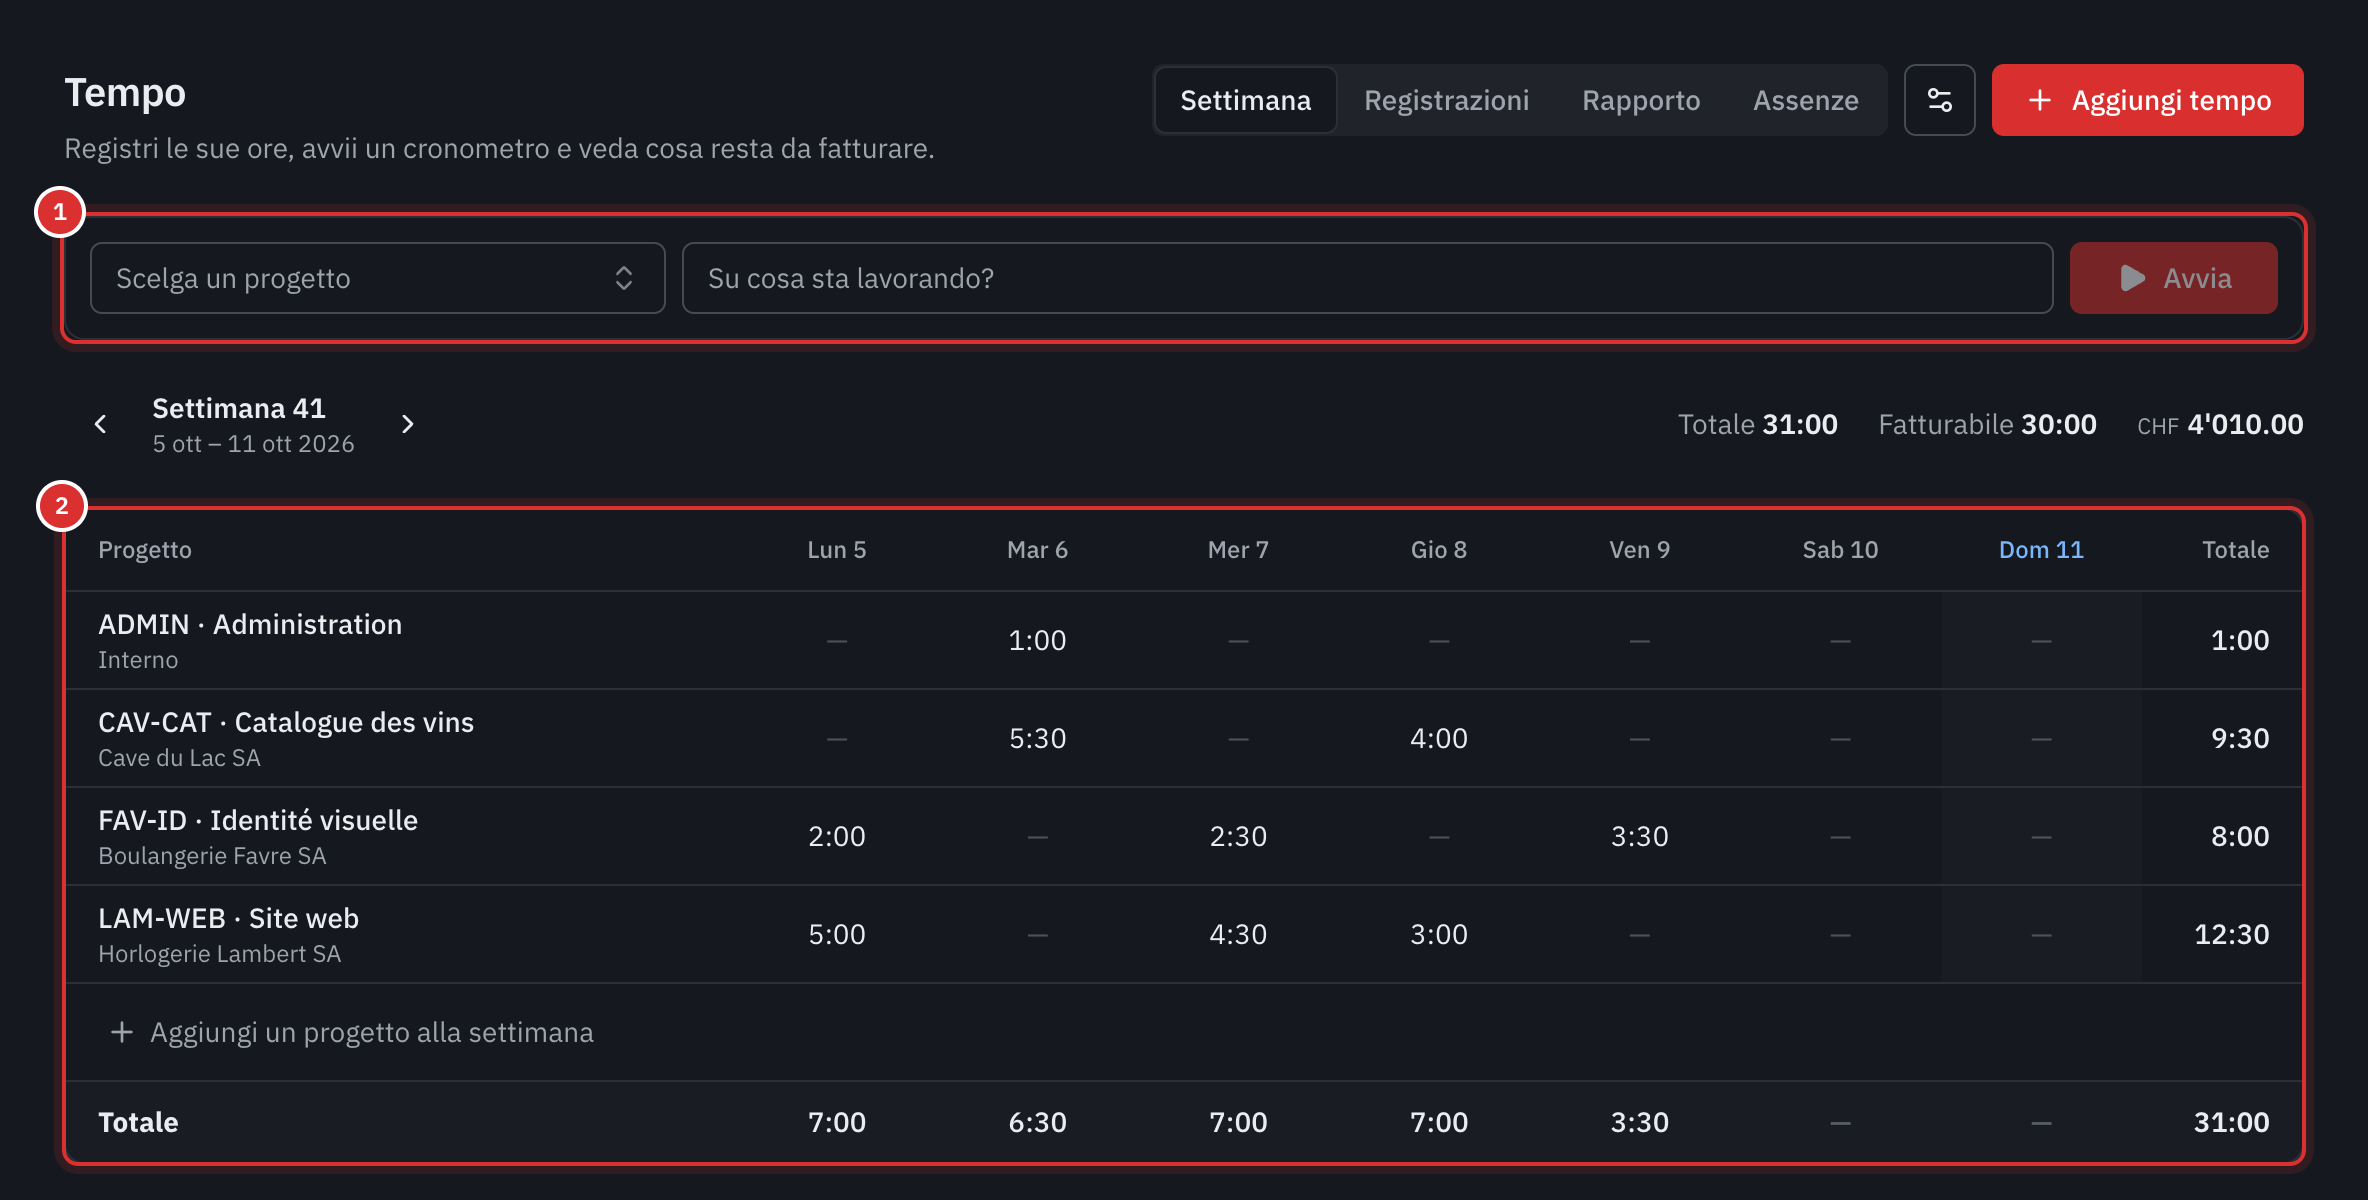Select the ADMIN · Administration project row
Image resolution: width=2368 pixels, height=1200 pixels.
[1183, 640]
